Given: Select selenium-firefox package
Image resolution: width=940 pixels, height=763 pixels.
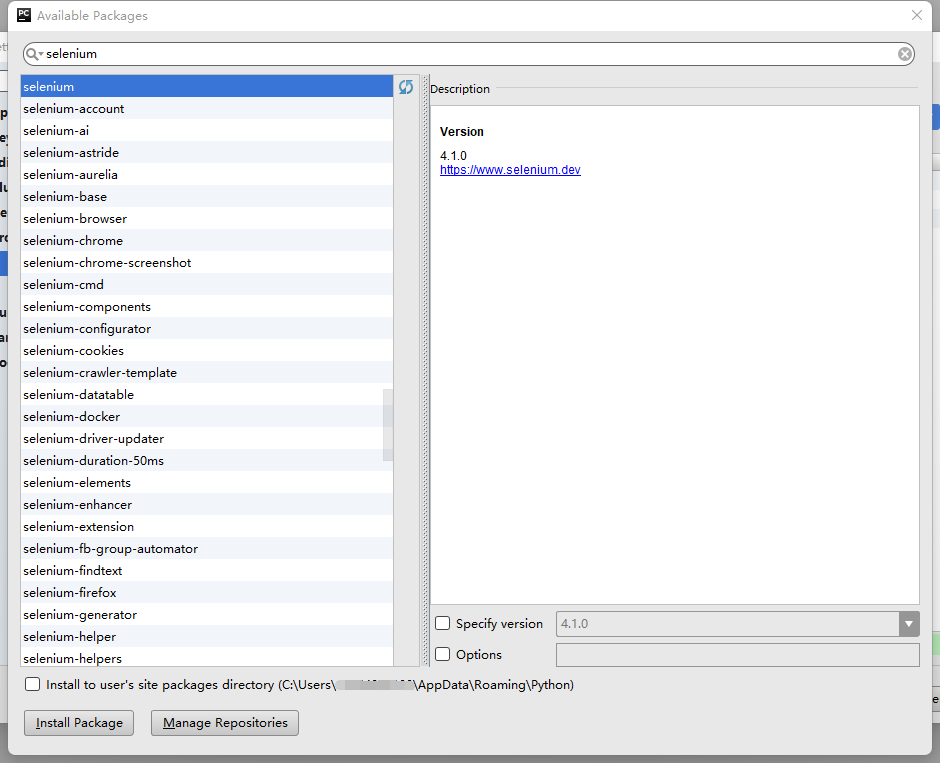Looking at the screenshot, I should coord(207,592).
